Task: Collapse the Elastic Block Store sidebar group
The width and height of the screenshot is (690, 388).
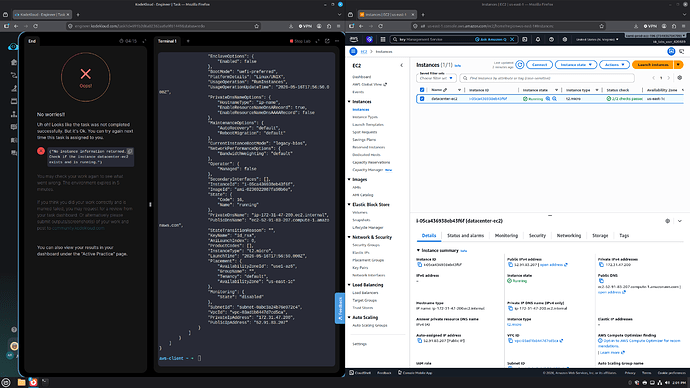Action: [349, 205]
